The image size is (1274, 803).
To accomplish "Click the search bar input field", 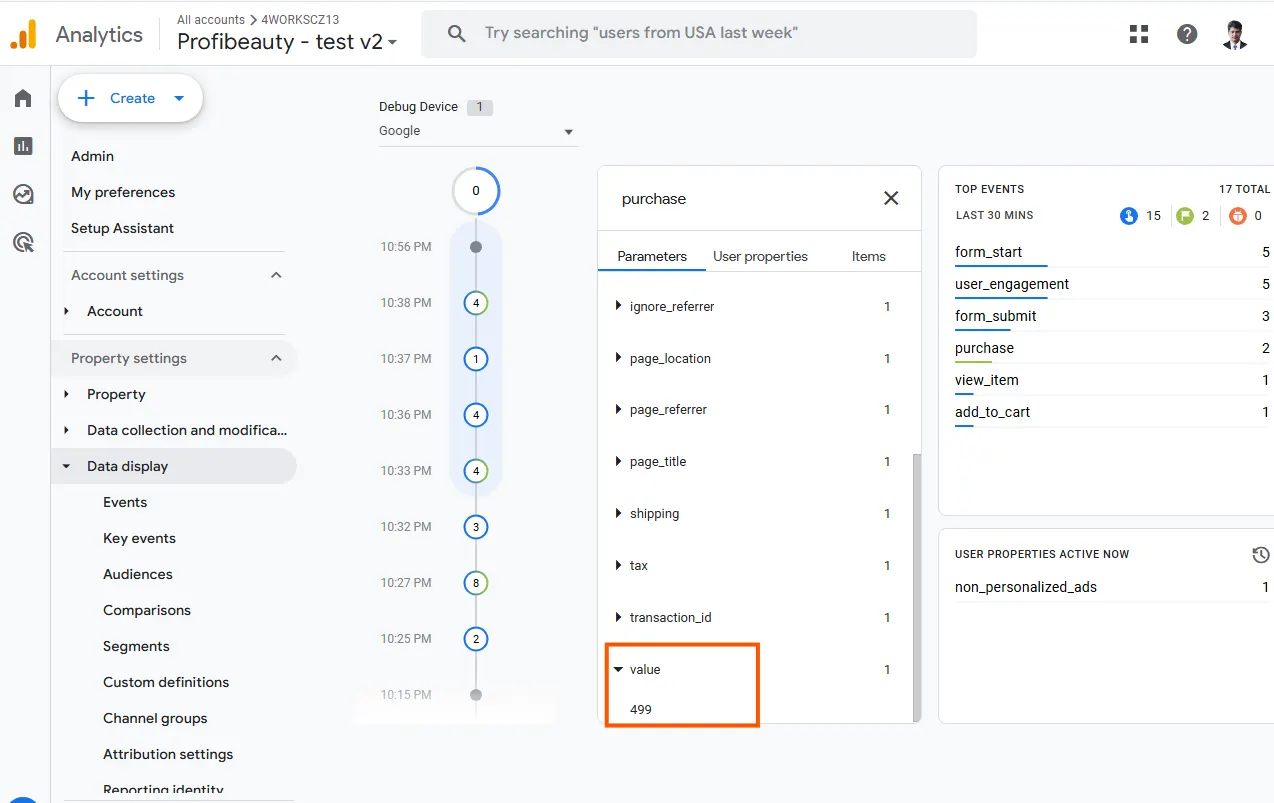I will tap(699, 34).
